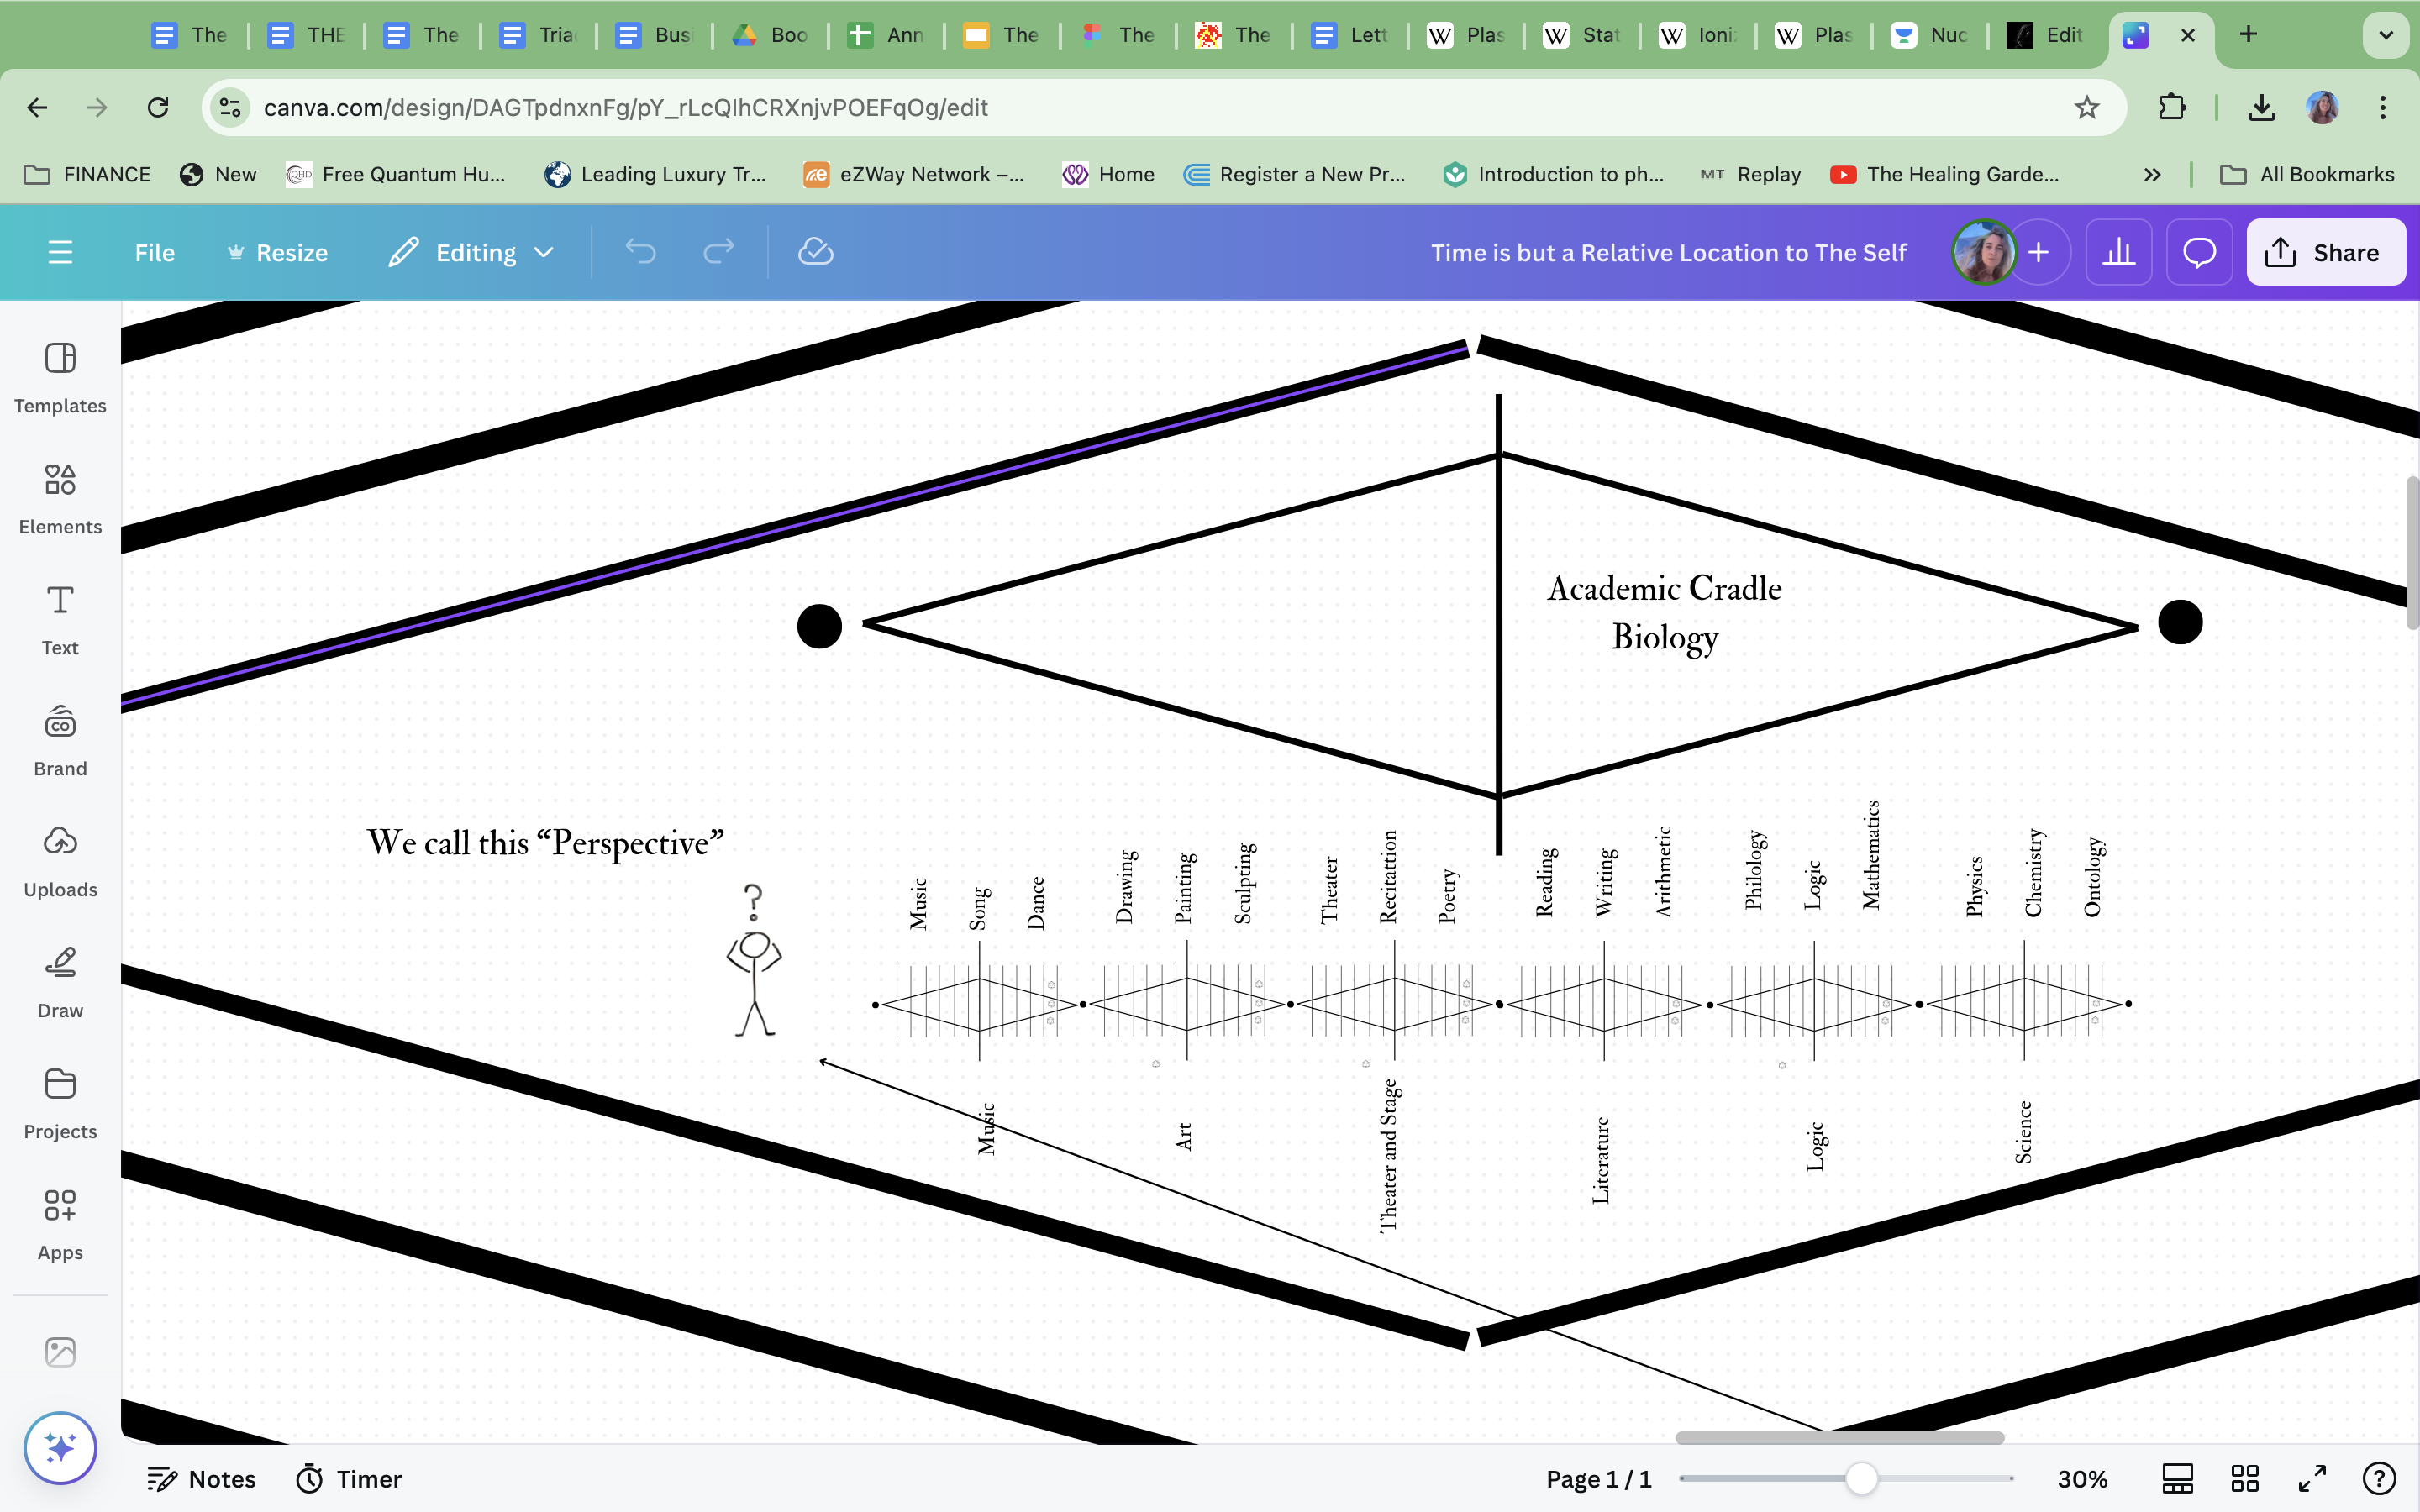Screen dimensions: 2420x1512
Task: Open the comments speech bubble
Action: click(2198, 252)
